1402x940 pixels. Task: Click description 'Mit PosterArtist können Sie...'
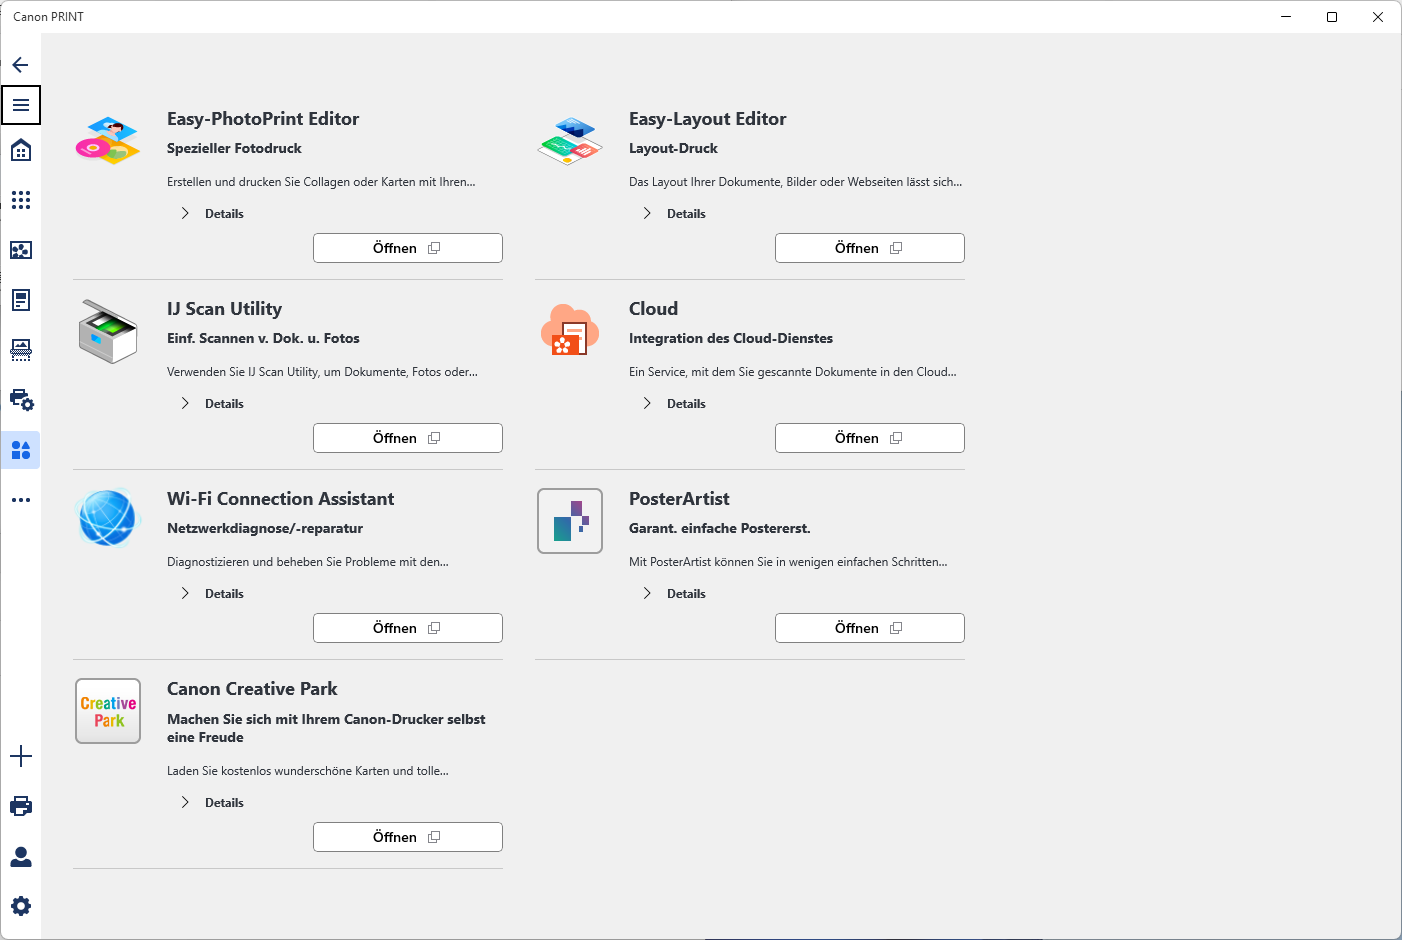point(788,562)
